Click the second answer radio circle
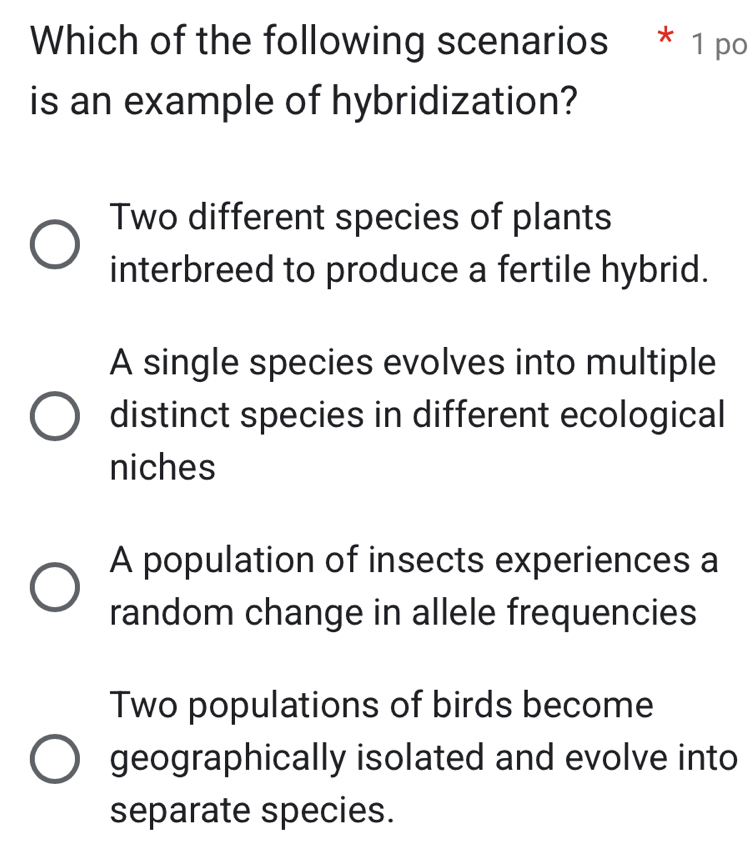The image size is (748, 855). click(53, 413)
